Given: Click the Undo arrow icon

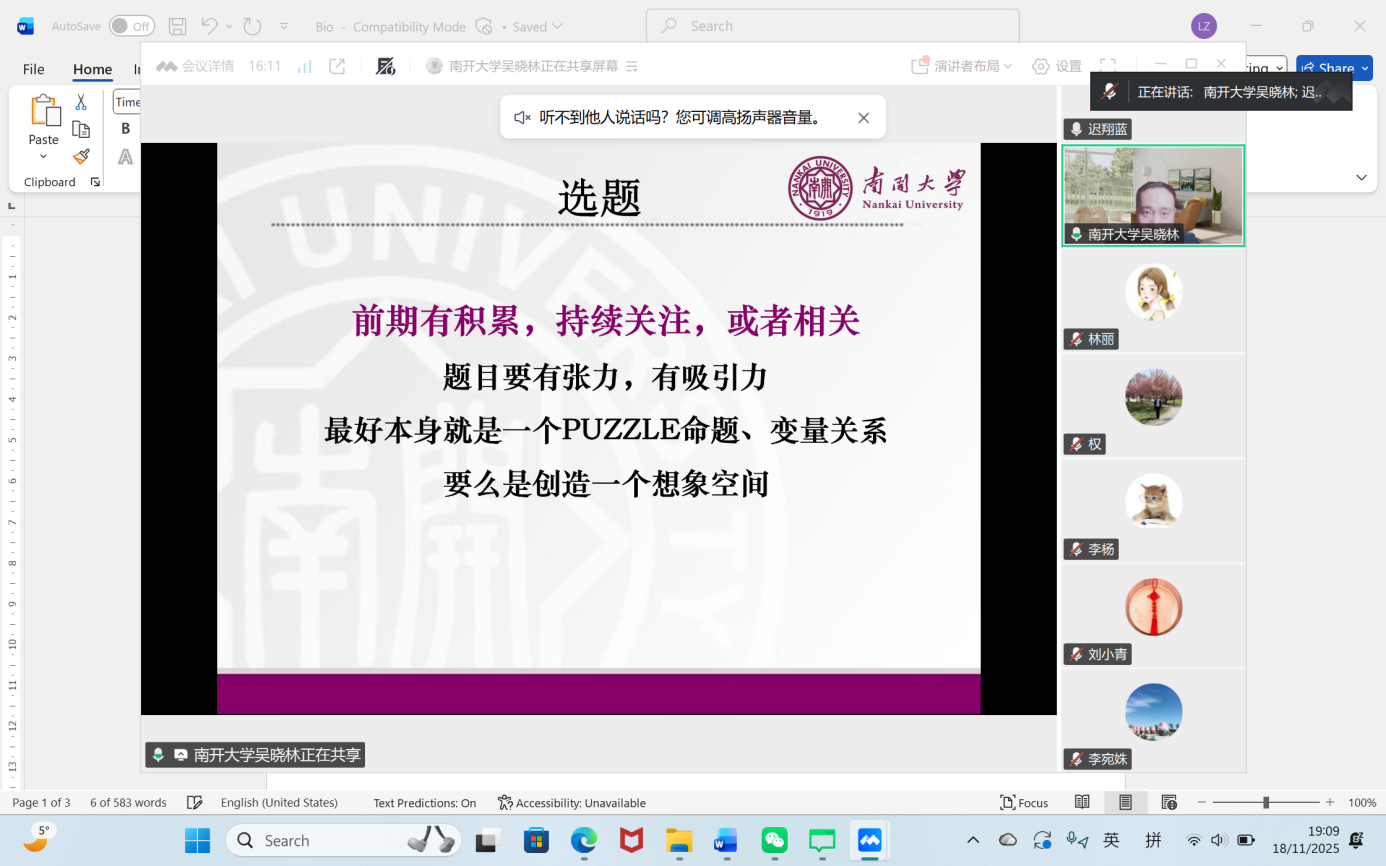Looking at the screenshot, I should (209, 26).
